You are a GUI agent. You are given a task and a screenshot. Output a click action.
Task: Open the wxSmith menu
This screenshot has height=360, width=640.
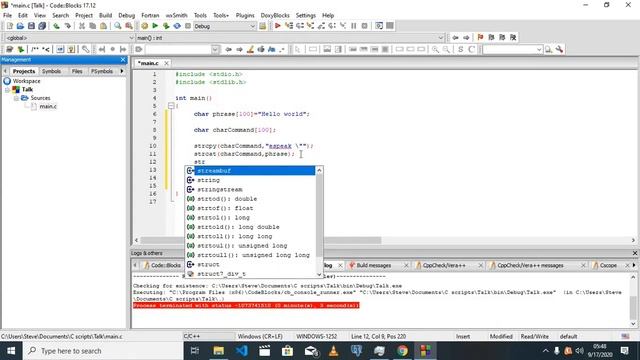click(x=176, y=16)
